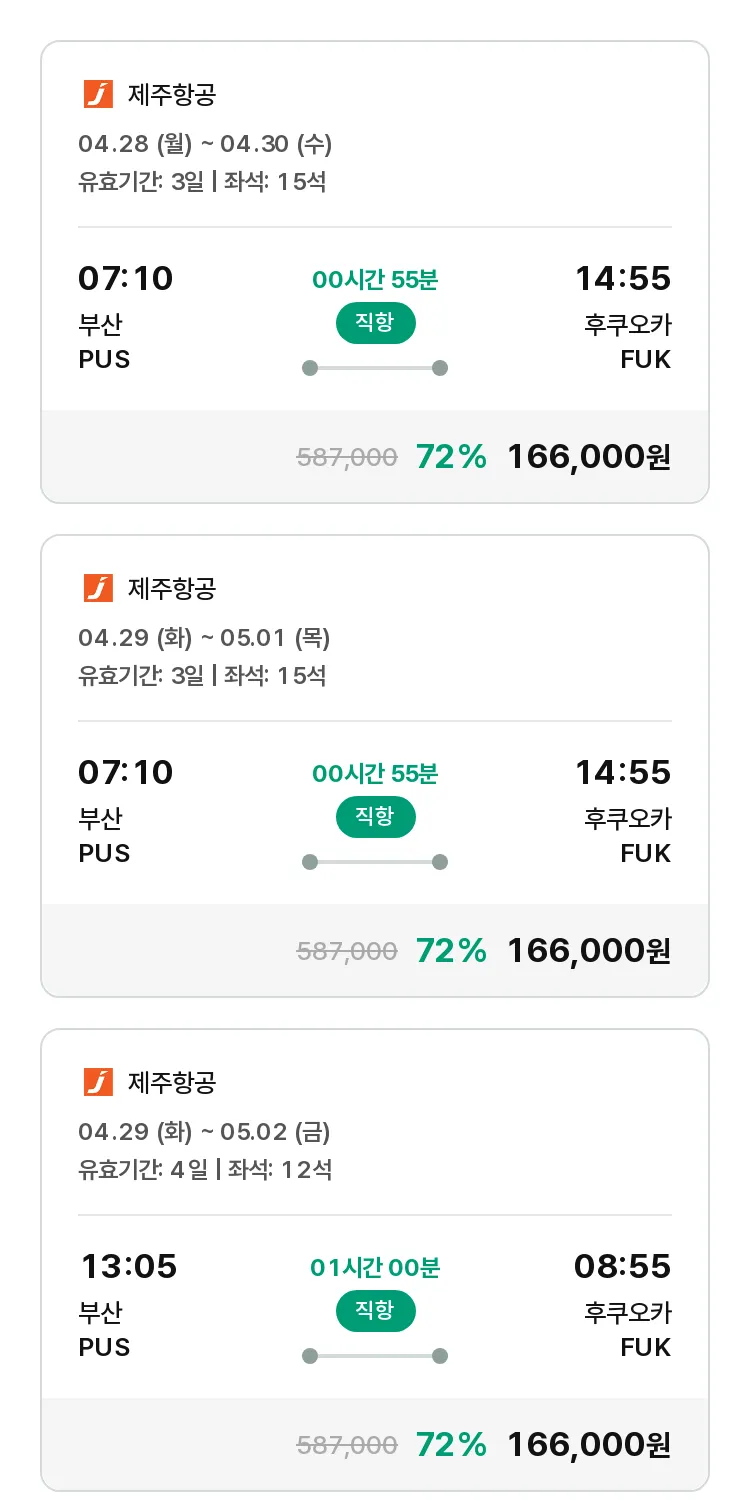Click the 13:05 departure time from 부산
The height and width of the screenshot is (1510, 750).
click(x=129, y=1267)
